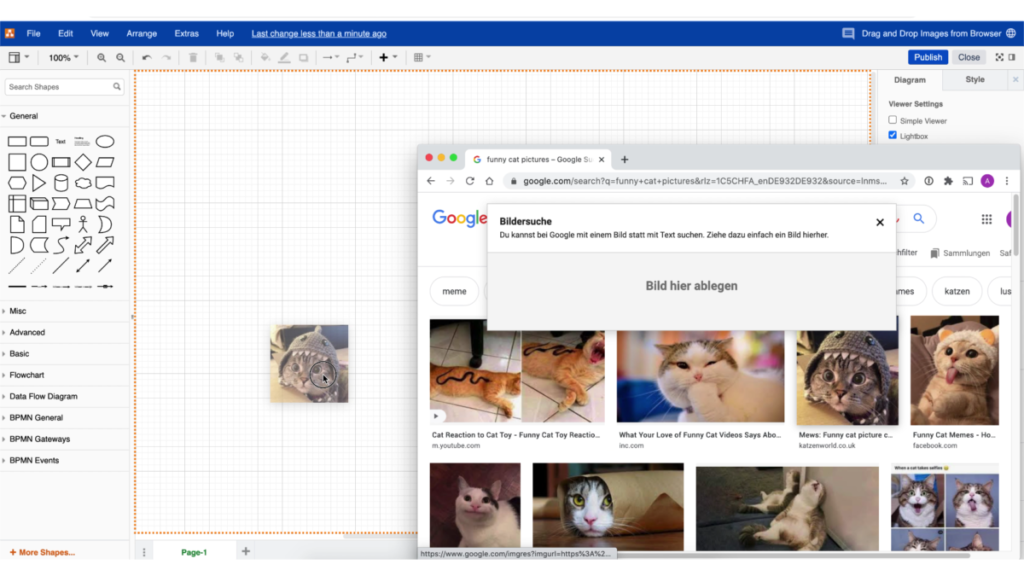The height and width of the screenshot is (576, 1024).
Task: Click the Chrome extensions puzzle icon
Action: (948, 181)
